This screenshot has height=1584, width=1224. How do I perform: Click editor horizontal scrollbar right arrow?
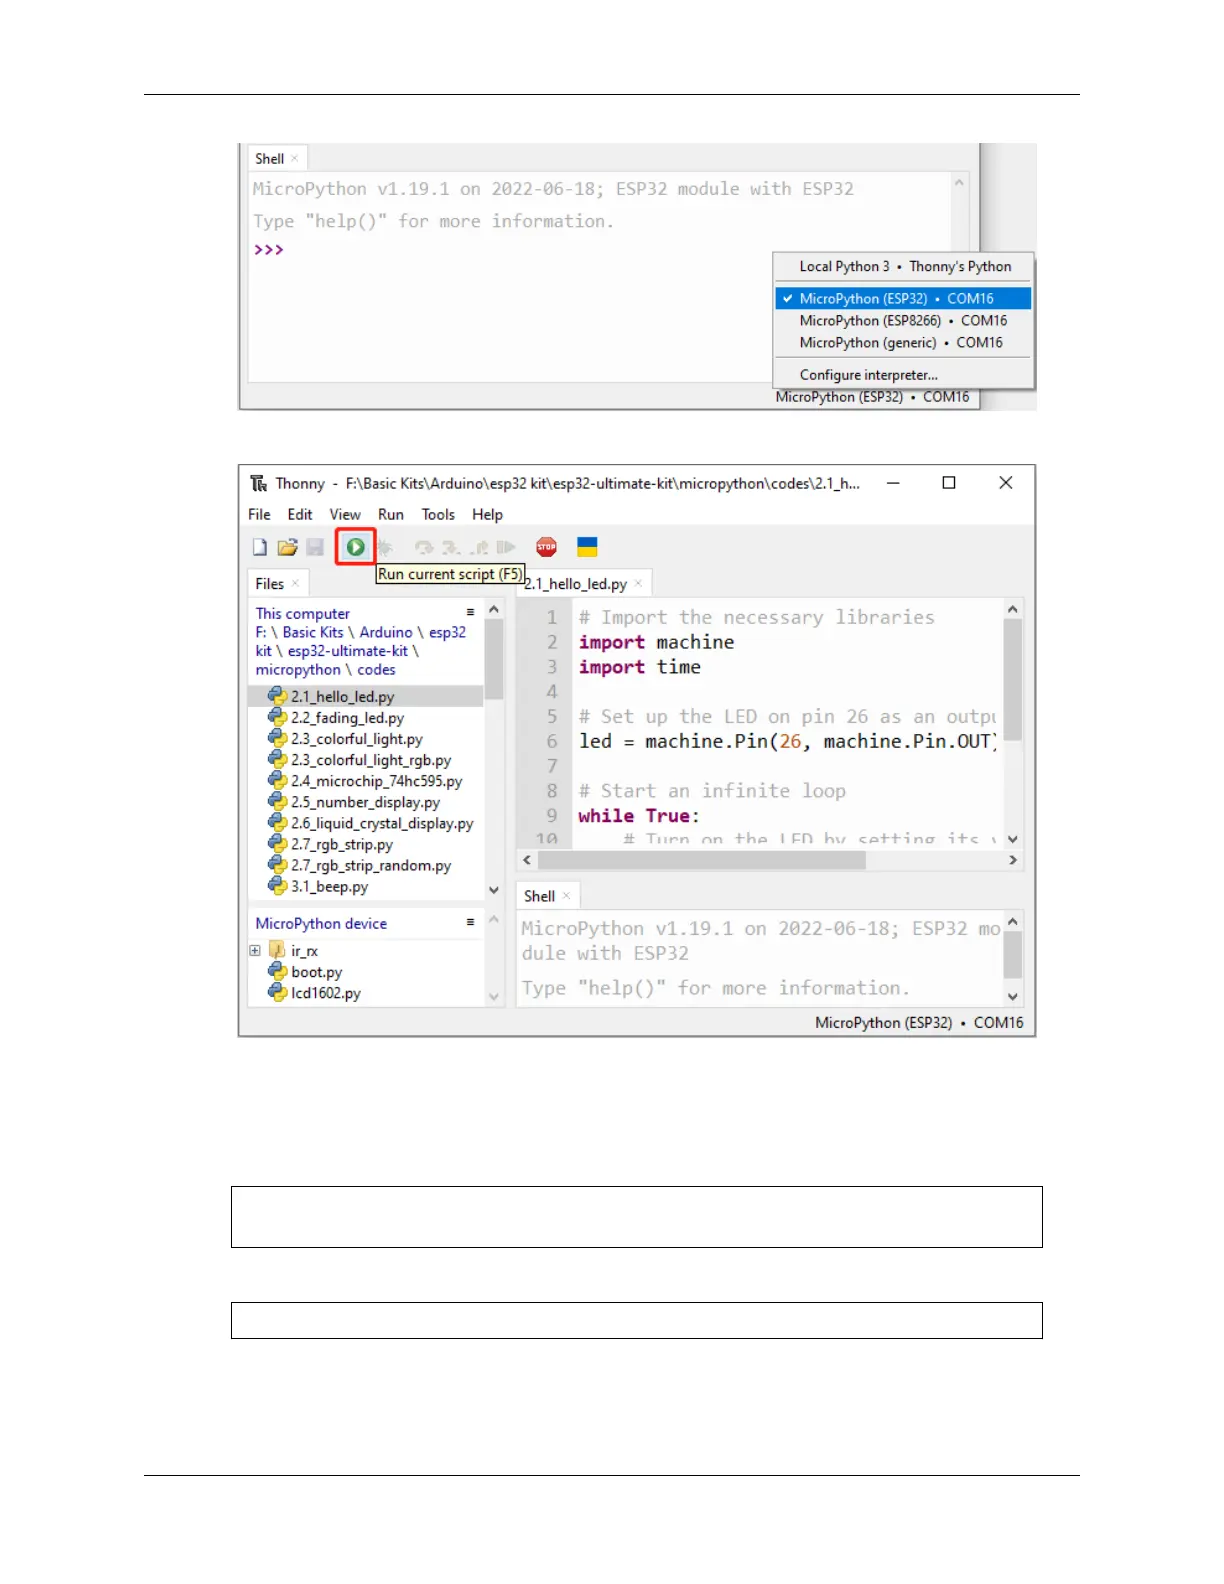coord(1013,860)
